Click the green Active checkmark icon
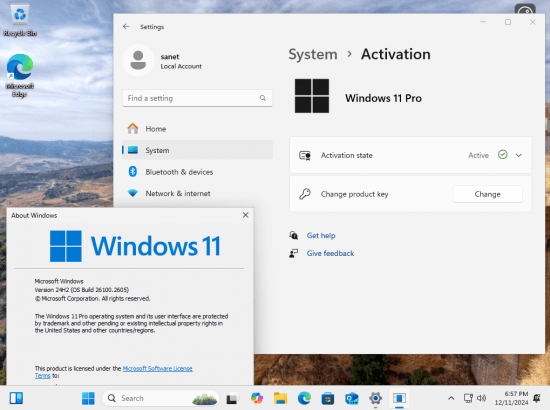Screen dimensions: 550x410 (x=503, y=155)
